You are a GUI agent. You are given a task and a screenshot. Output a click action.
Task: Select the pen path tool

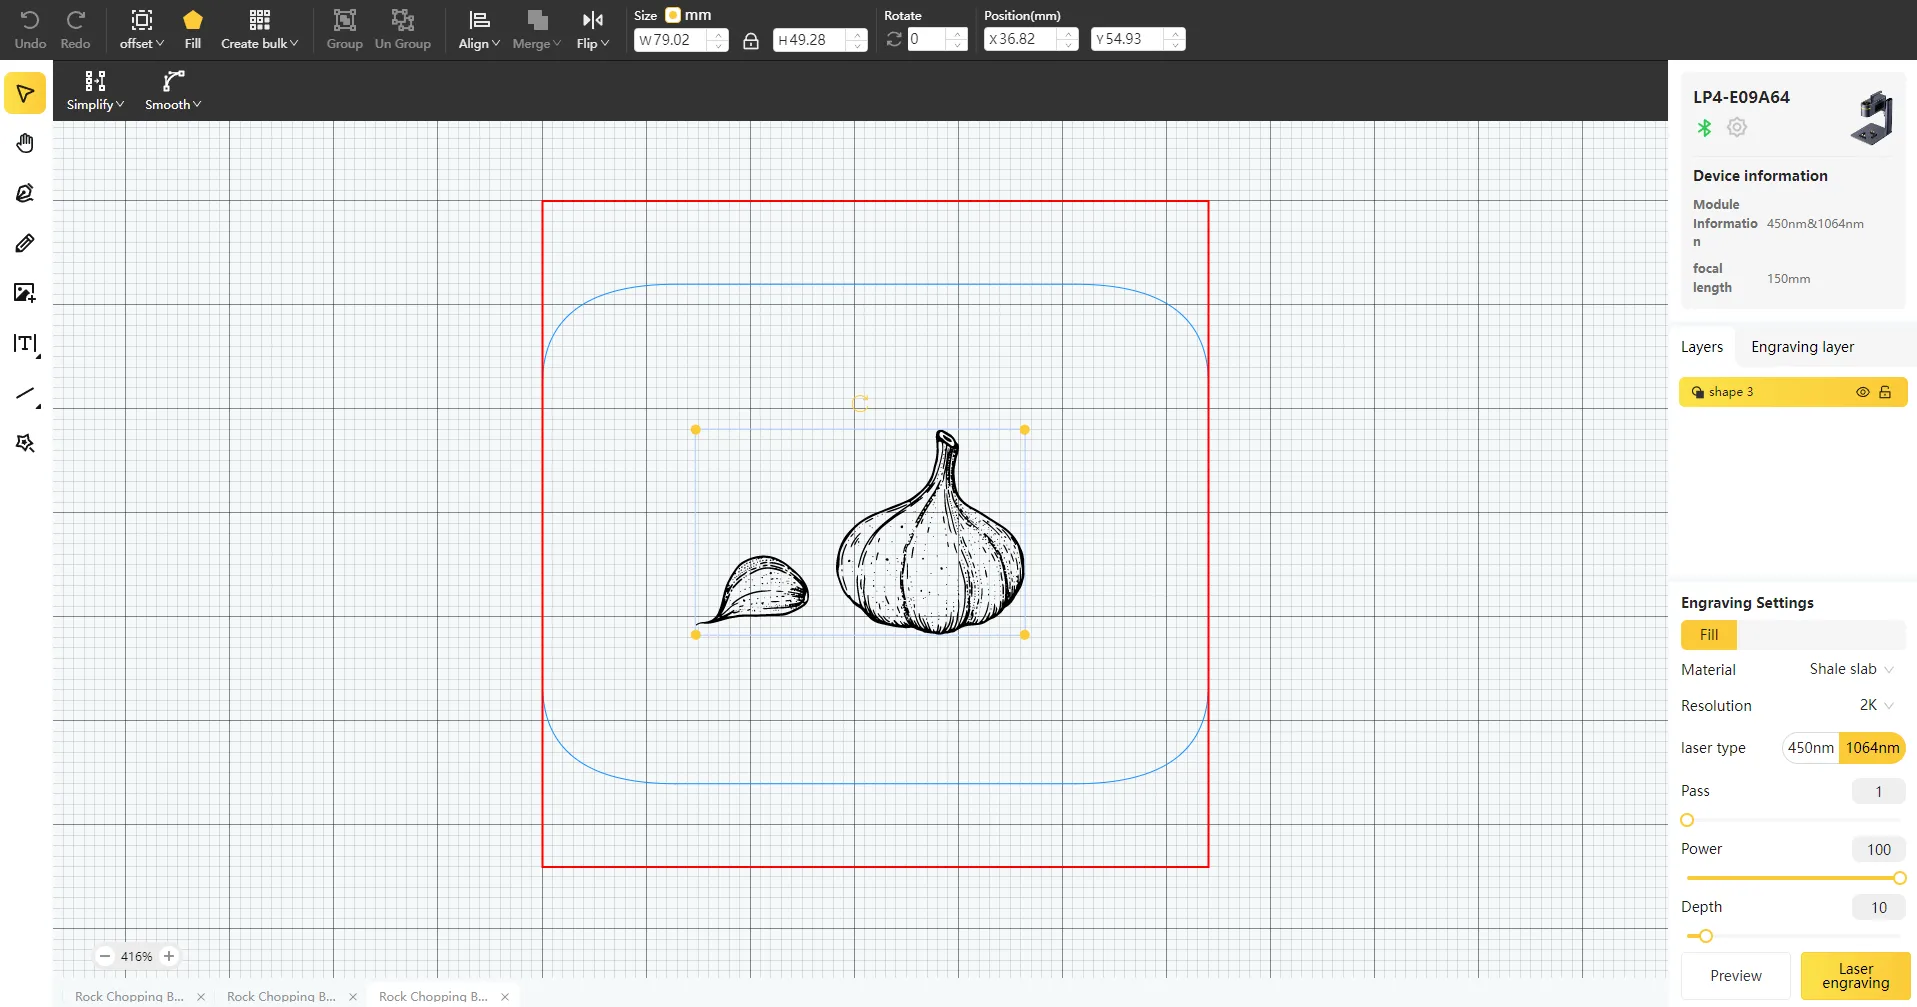(x=25, y=193)
